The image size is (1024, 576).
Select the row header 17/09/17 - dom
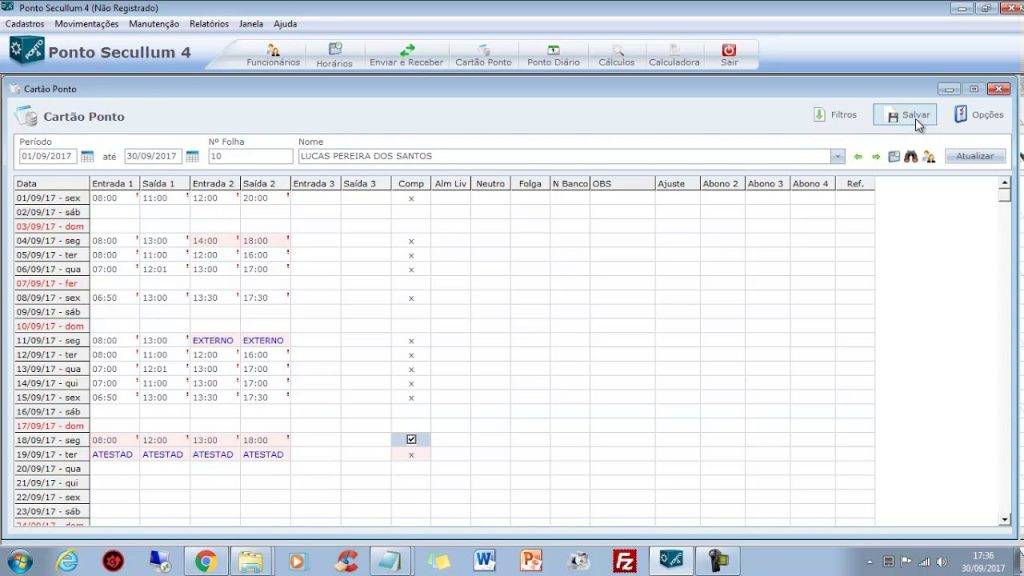pyautogui.click(x=52, y=426)
